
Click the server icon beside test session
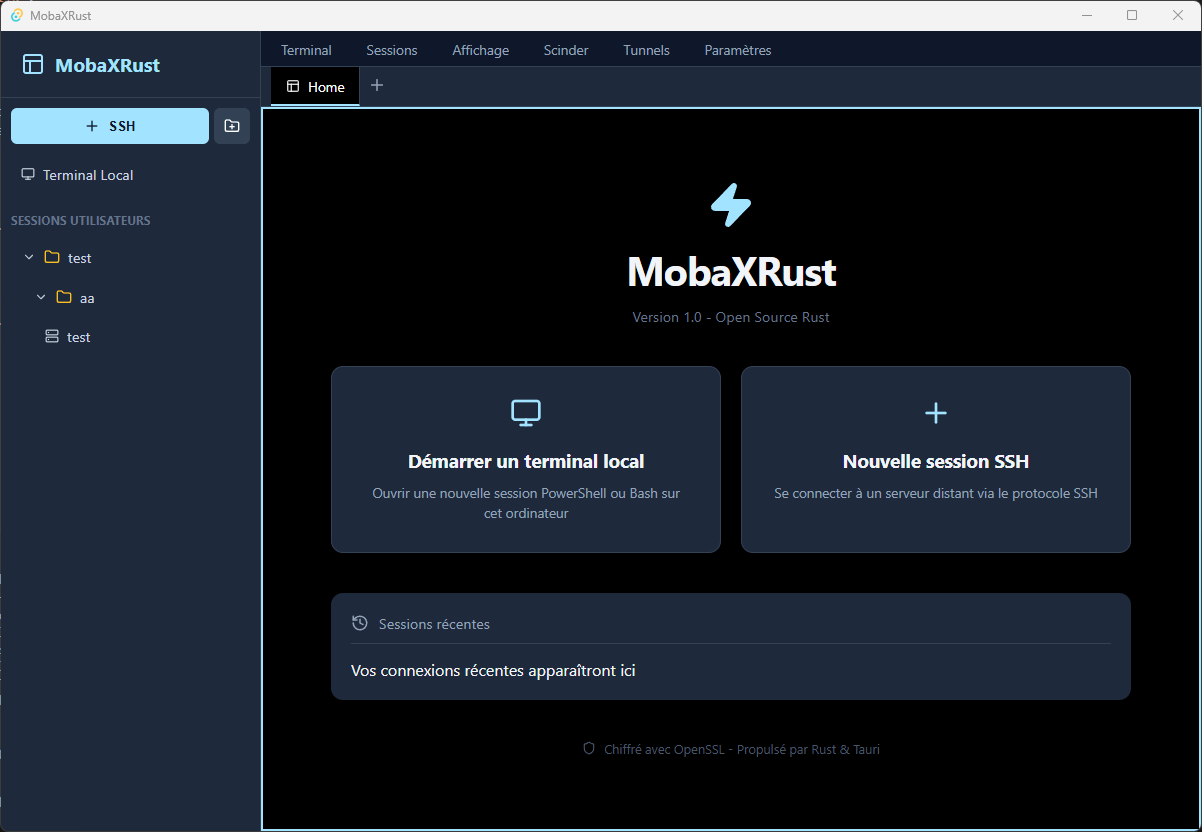[x=52, y=337]
